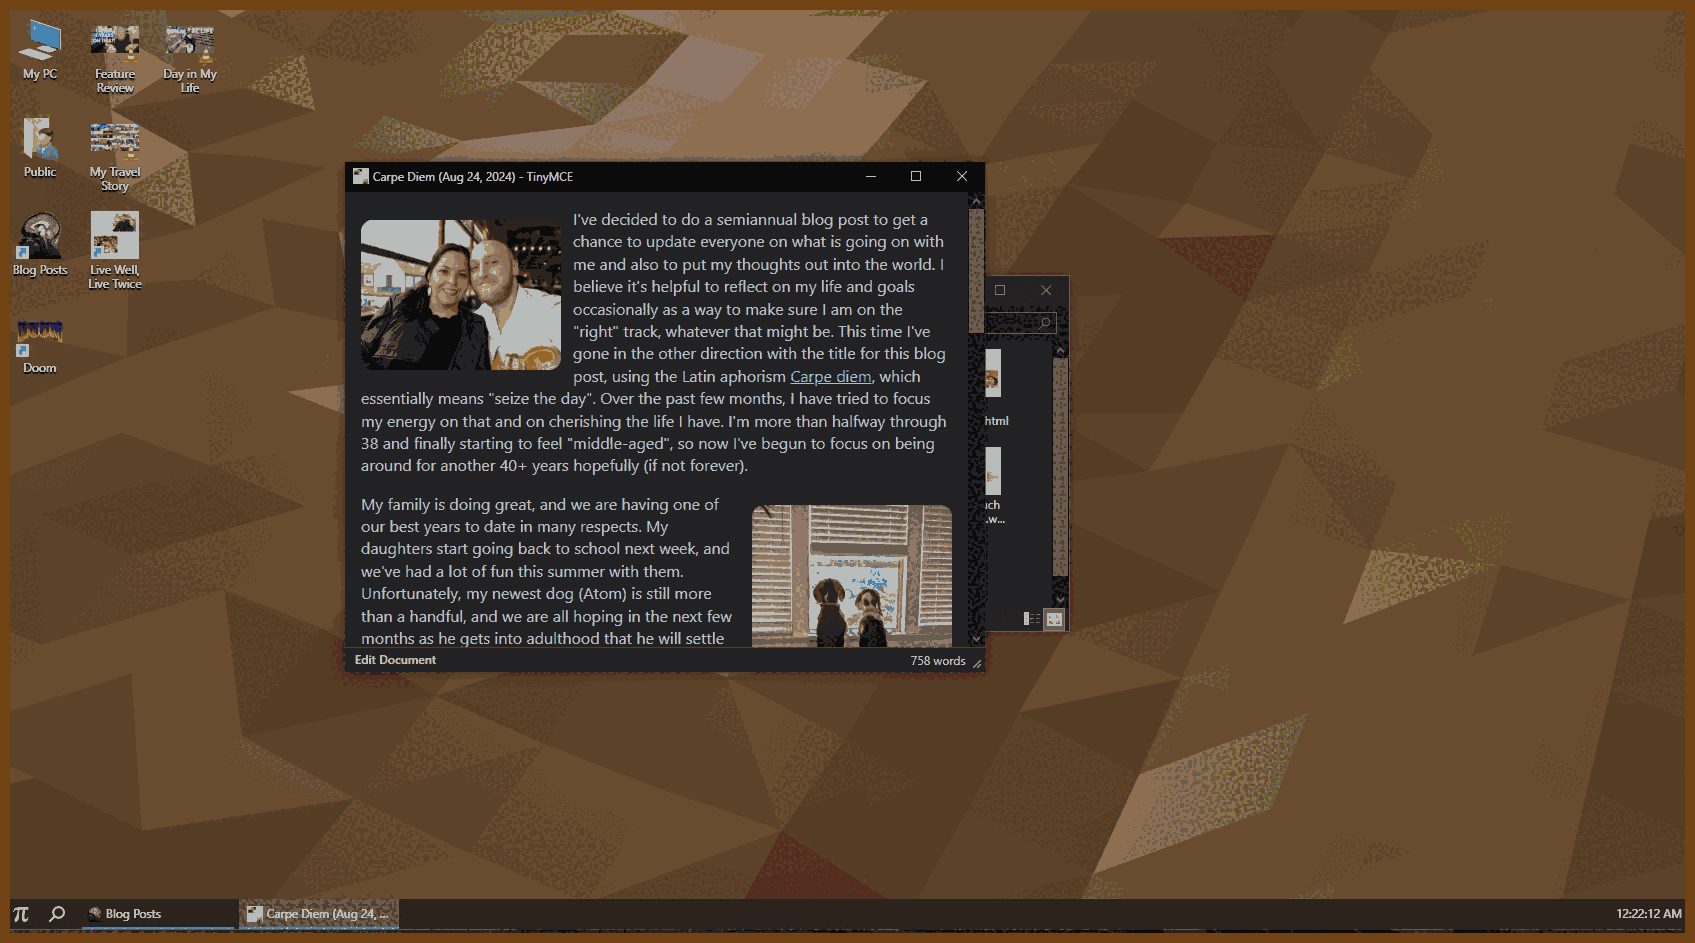This screenshot has width=1695, height=943.
Task: Select Carpe Diem taskbar window button
Action: (319, 914)
